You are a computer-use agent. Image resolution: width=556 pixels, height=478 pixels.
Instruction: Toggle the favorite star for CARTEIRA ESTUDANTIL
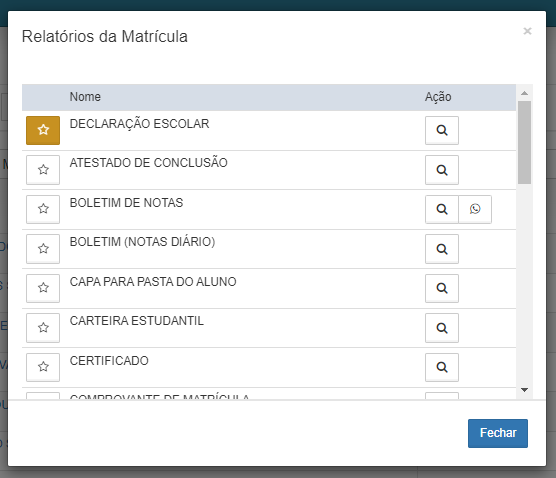(43, 328)
